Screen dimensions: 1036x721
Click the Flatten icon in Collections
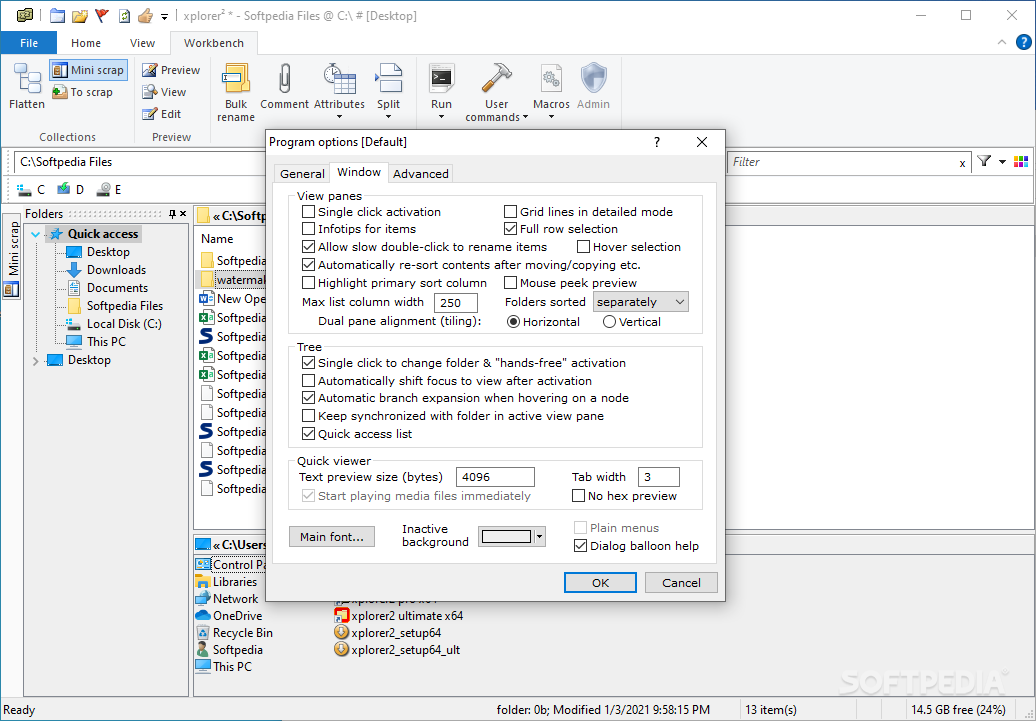coord(27,78)
